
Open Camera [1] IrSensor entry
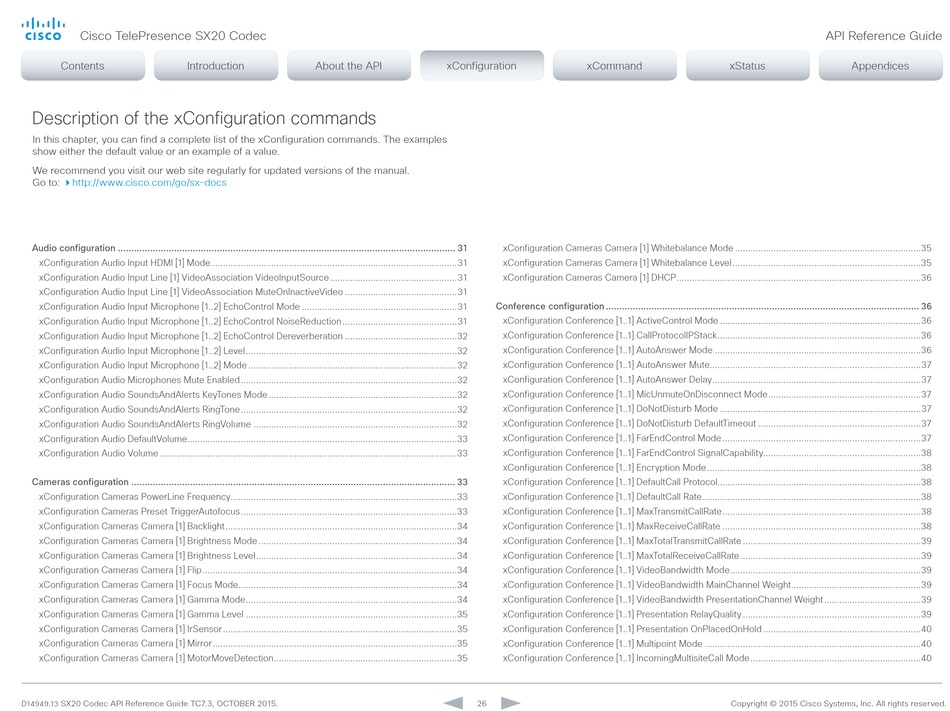pyautogui.click(x=253, y=629)
